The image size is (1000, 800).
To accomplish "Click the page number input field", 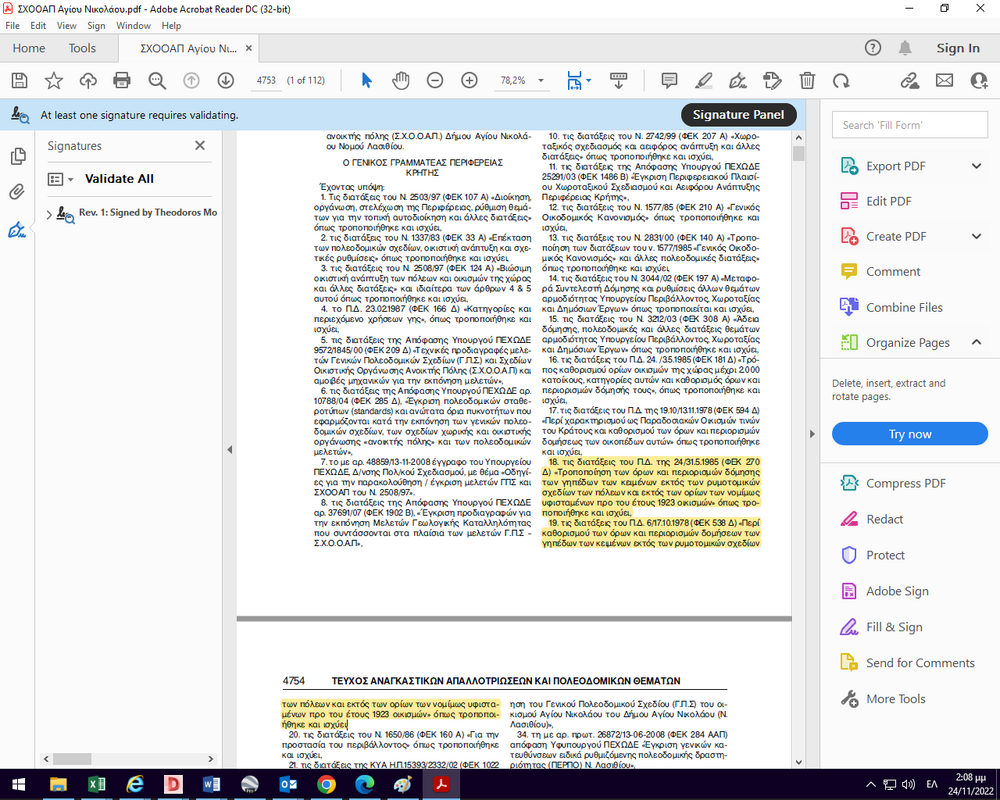I will [x=266, y=80].
